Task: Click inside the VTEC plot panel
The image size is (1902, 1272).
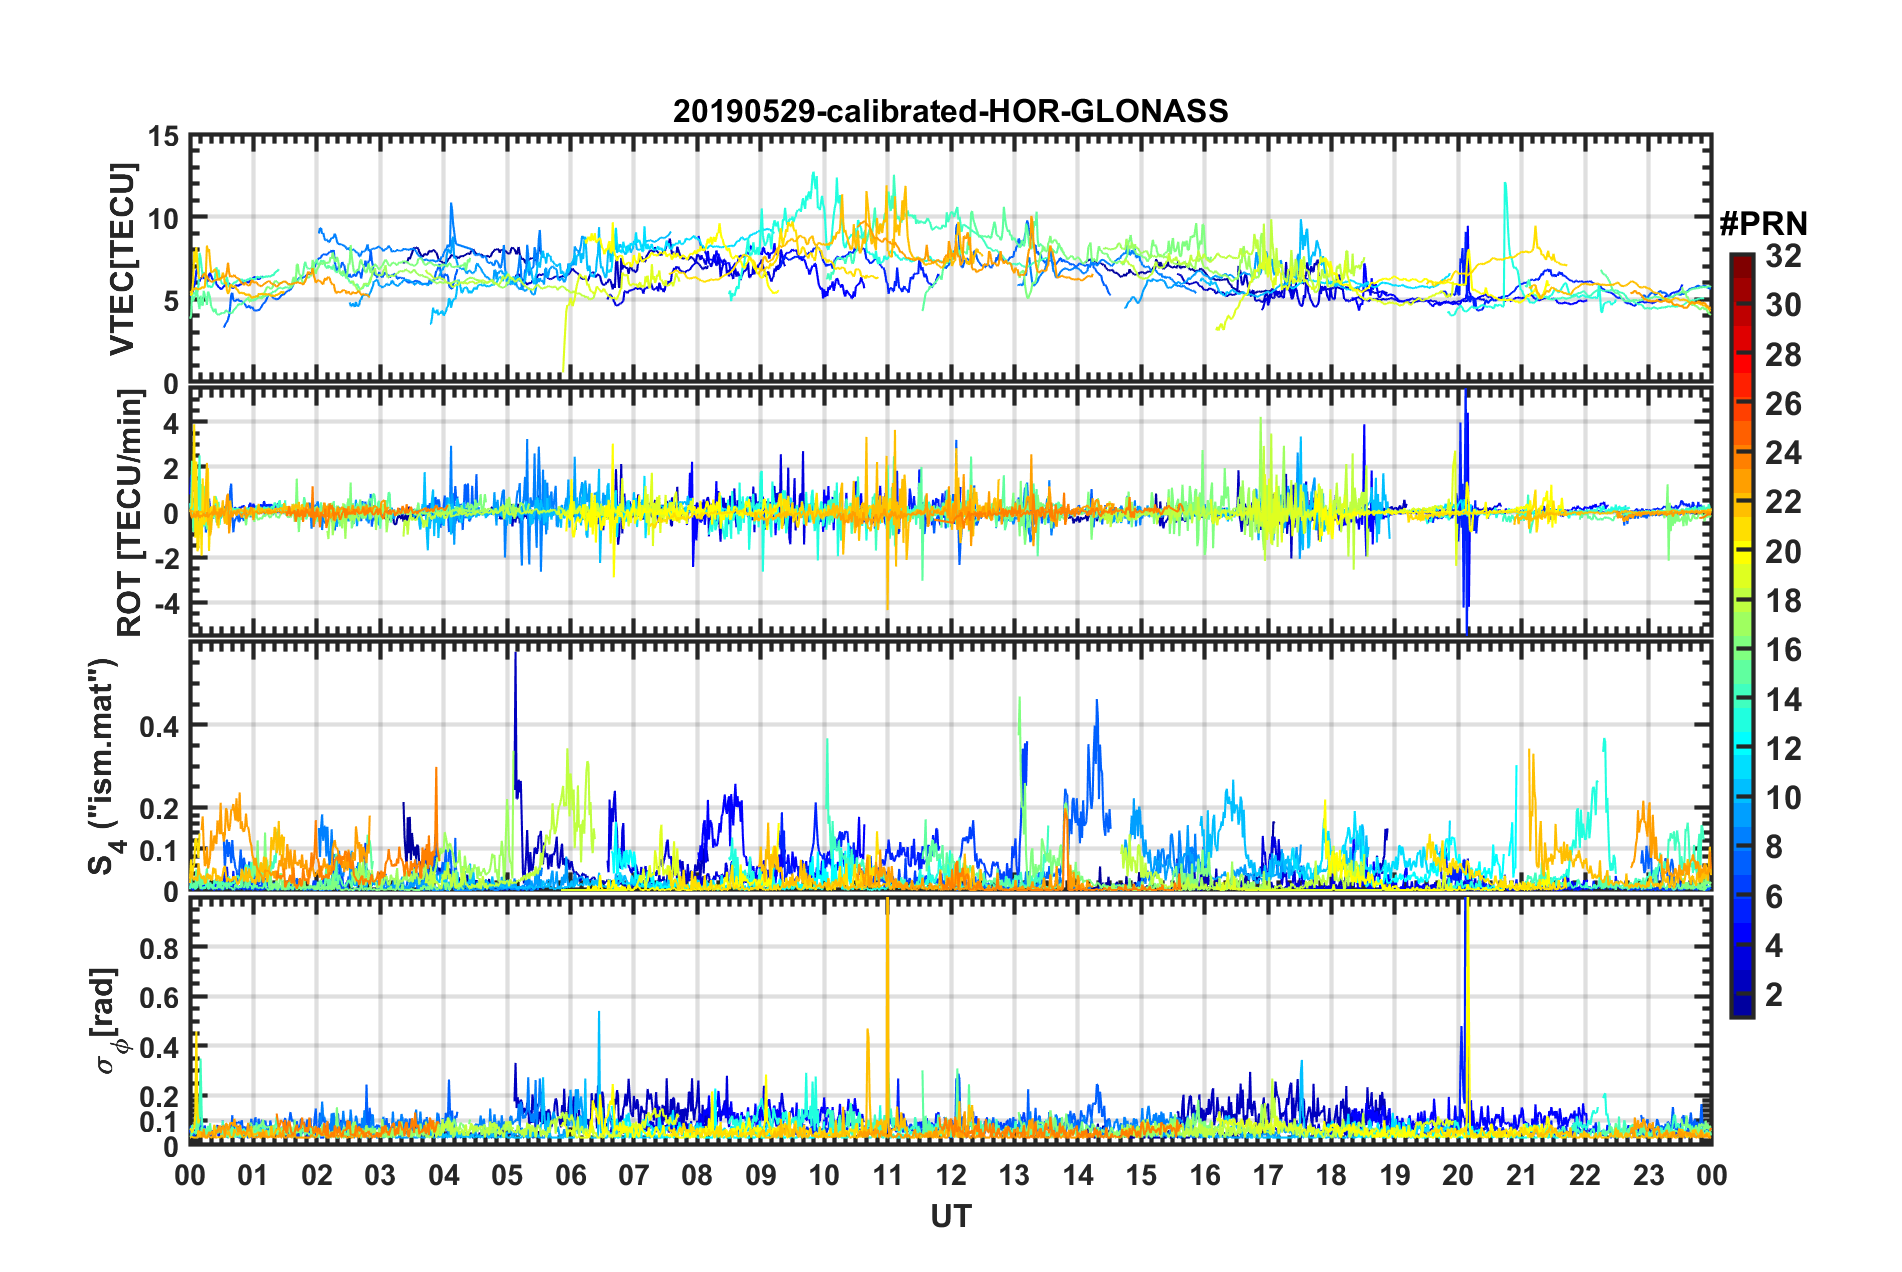Action: coord(950,259)
